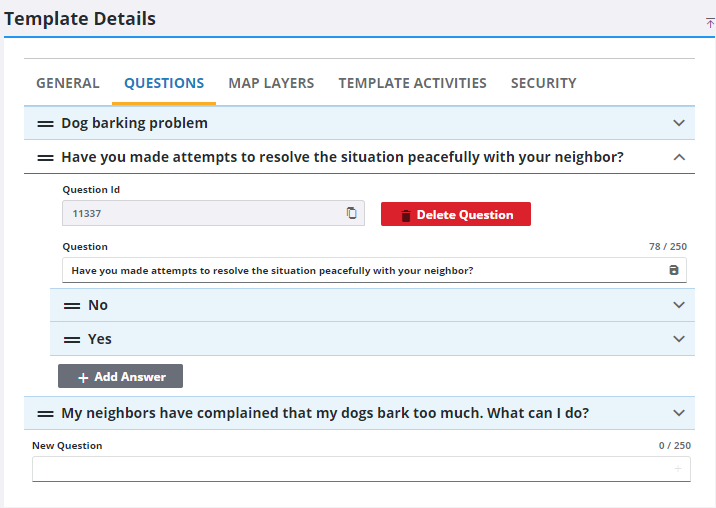Click the save icon in Question field

(x=673, y=270)
